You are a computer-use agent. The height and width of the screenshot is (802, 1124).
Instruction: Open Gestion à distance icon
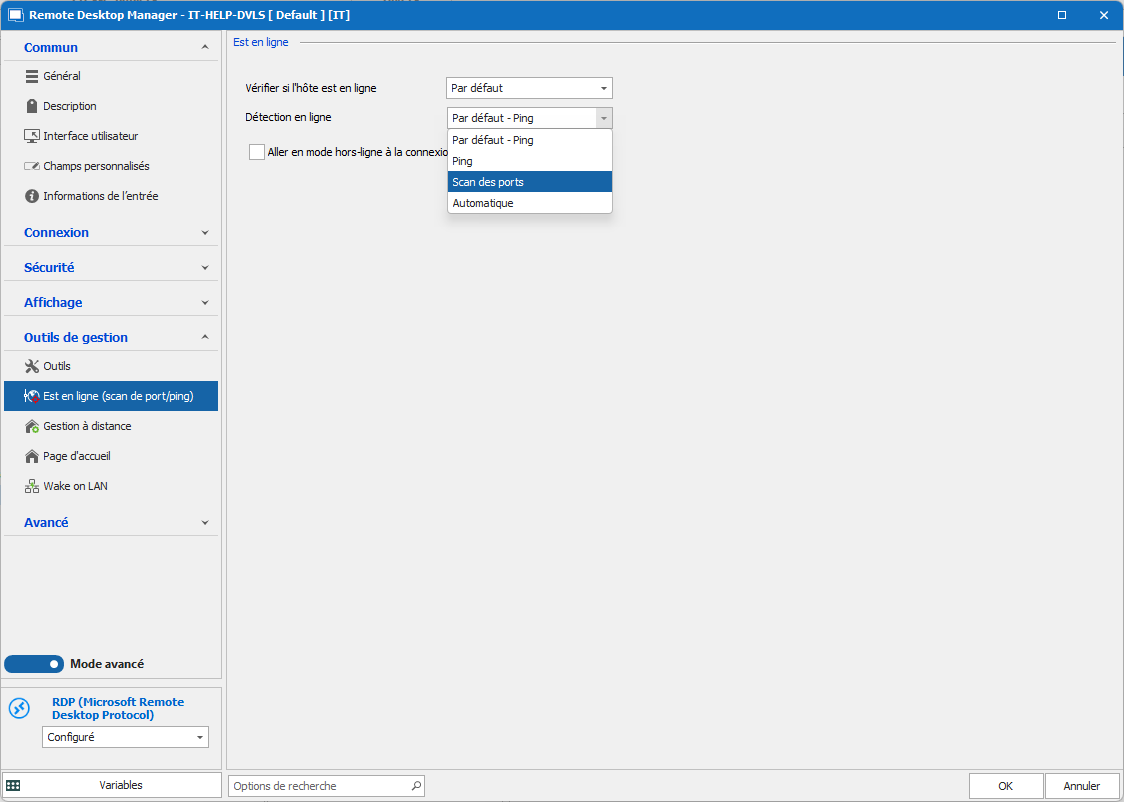click(x=32, y=426)
